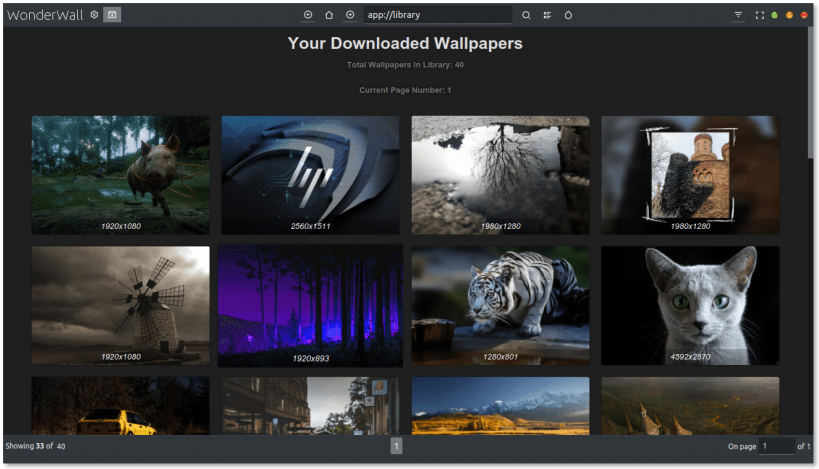Open wallpaper search via magnifier icon
Viewport: 819px width, 469px height.
[526, 15]
